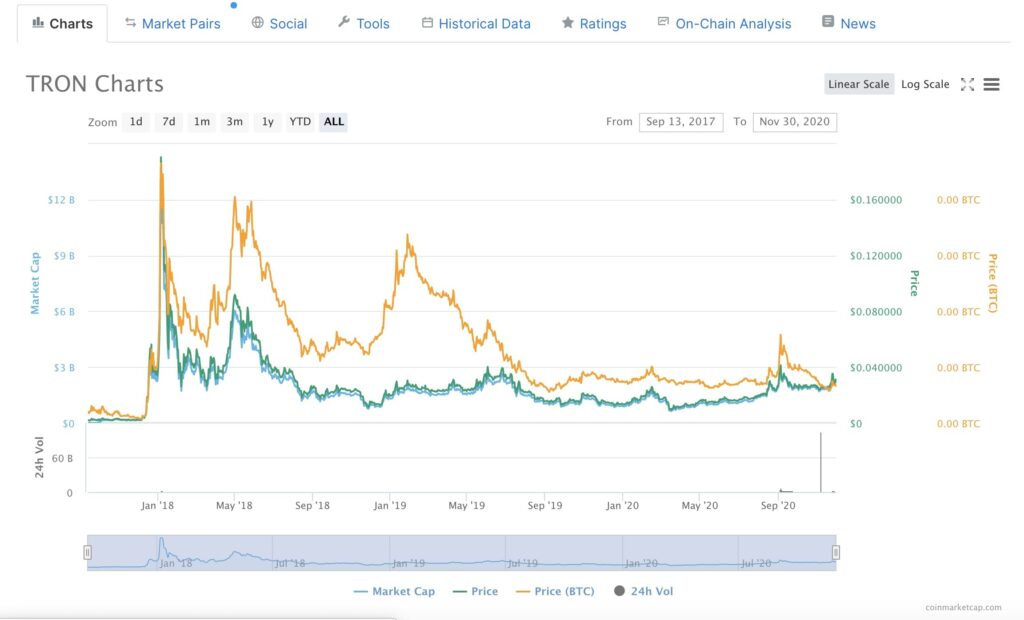Set zoom to YTD

300,122
